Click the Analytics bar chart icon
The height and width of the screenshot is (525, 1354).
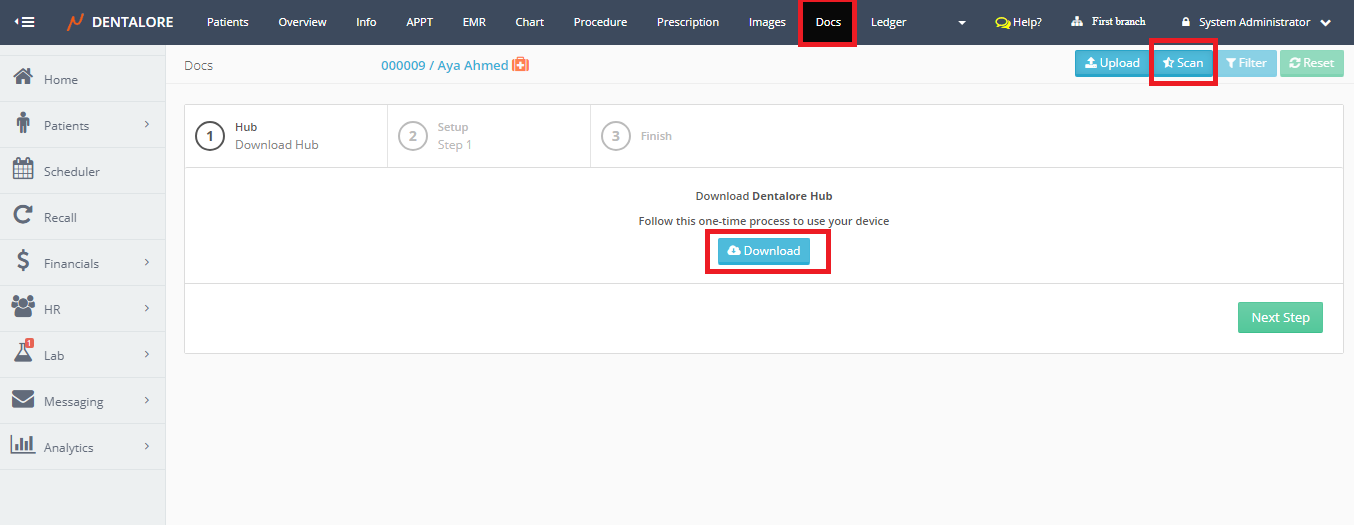[x=23, y=446]
